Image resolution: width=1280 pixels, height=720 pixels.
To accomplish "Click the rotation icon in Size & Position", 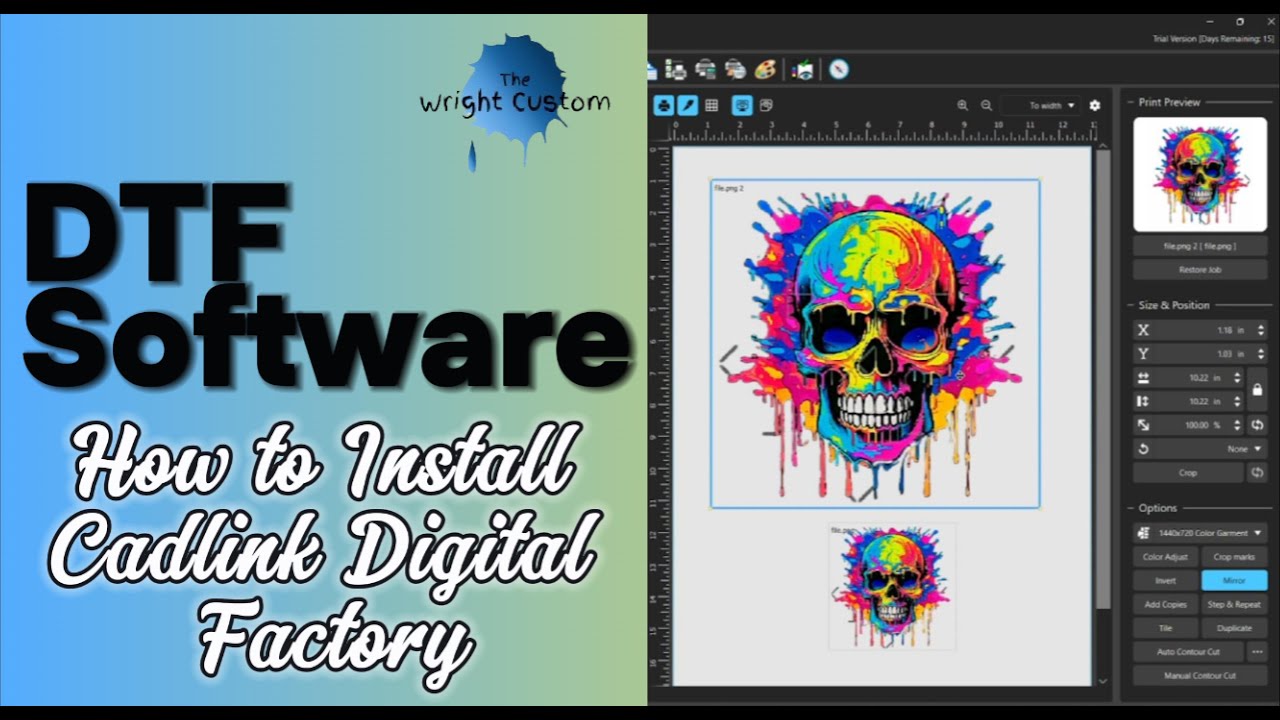I will point(1144,449).
